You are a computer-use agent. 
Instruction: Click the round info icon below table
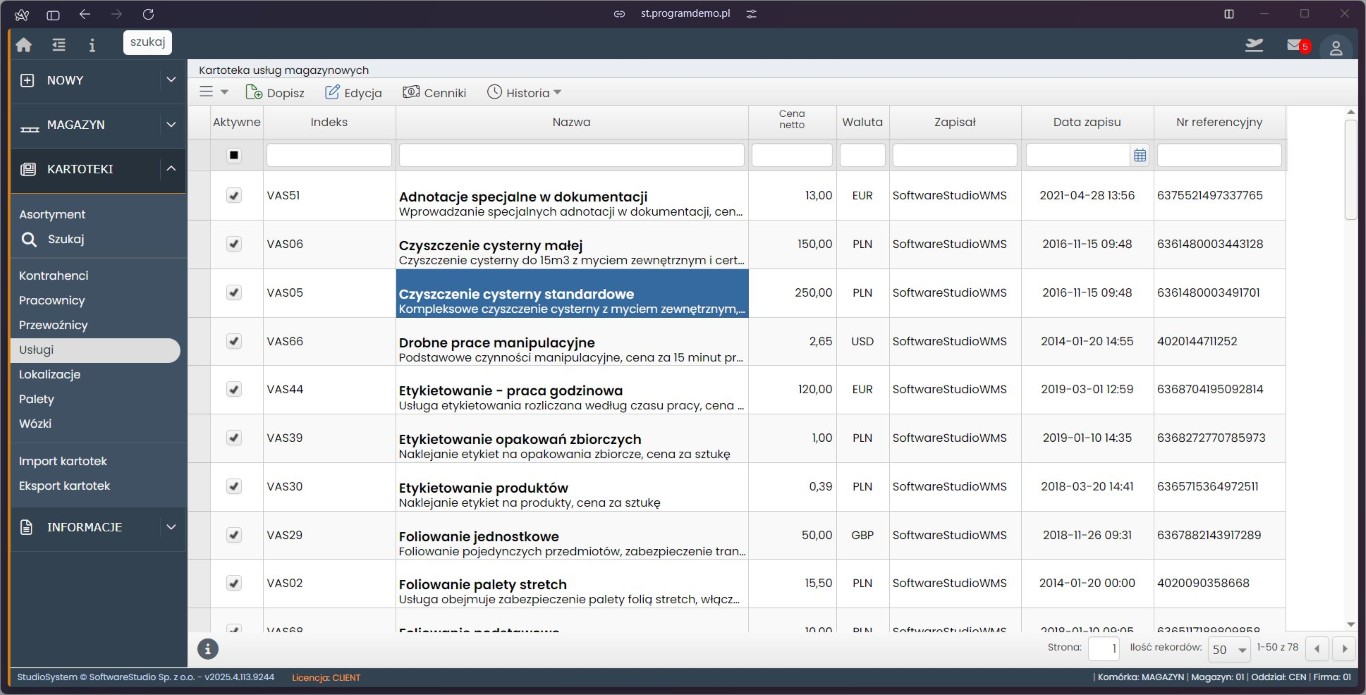(x=208, y=648)
